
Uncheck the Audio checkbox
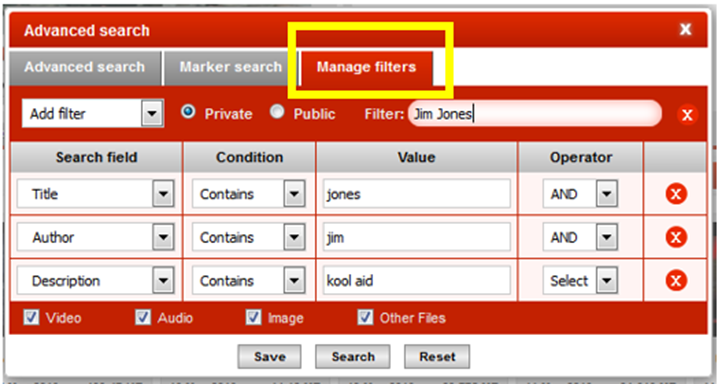click(143, 317)
